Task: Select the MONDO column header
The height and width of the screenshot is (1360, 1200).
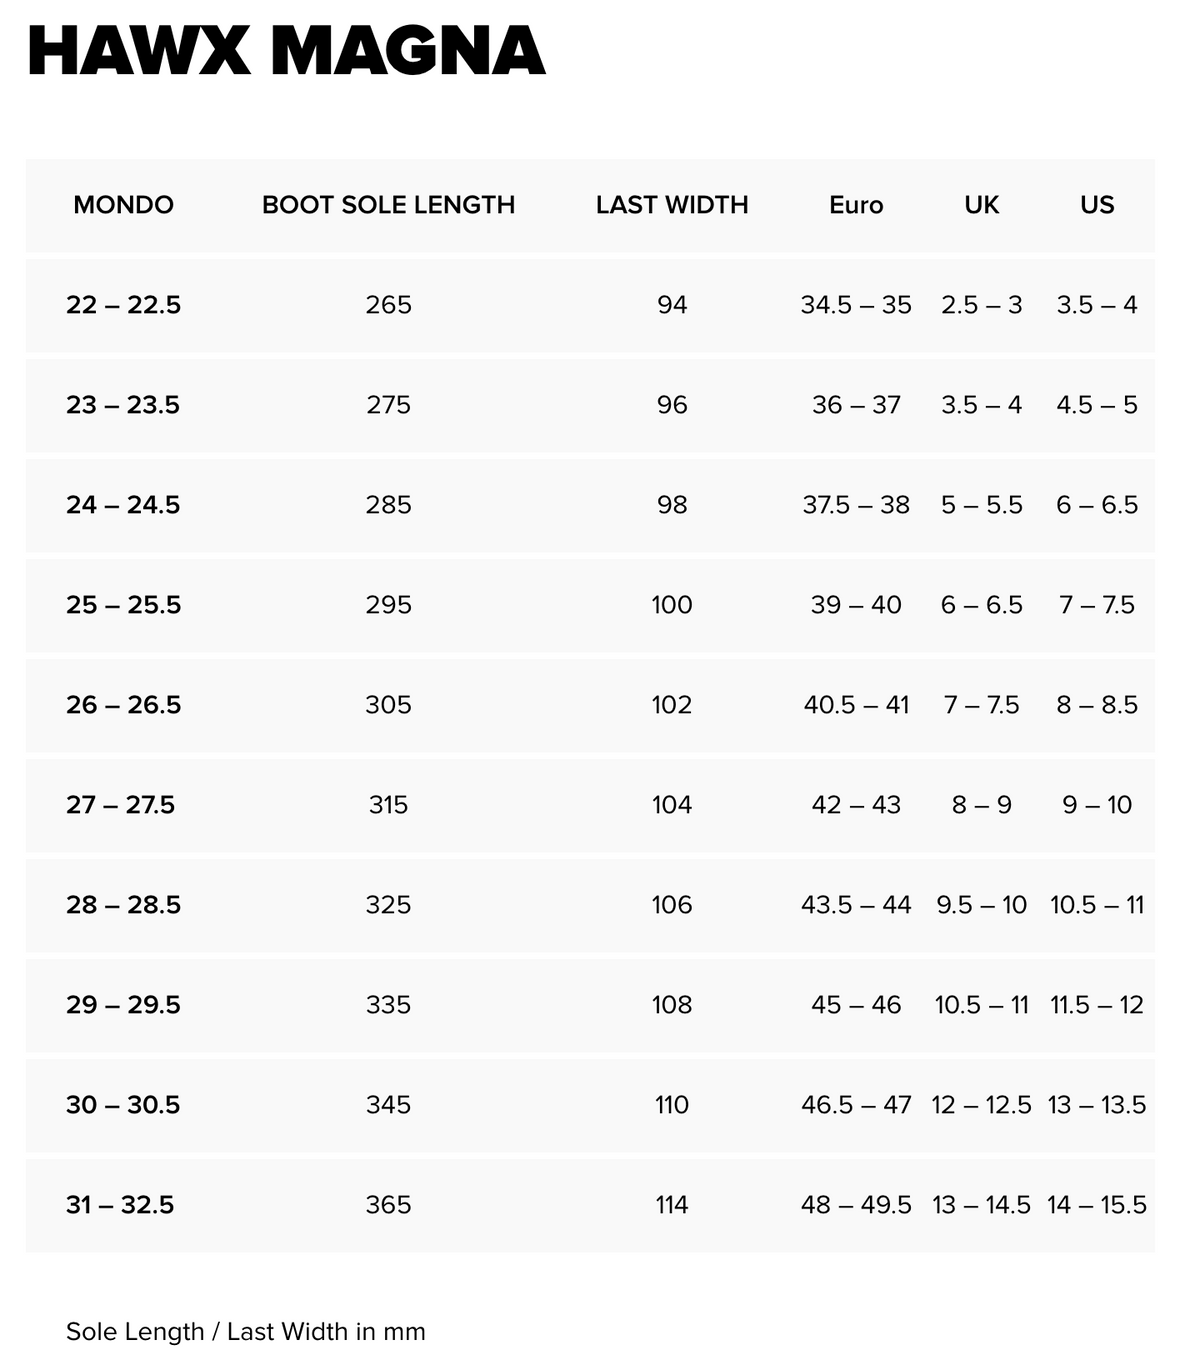Action: pyautogui.click(x=123, y=205)
